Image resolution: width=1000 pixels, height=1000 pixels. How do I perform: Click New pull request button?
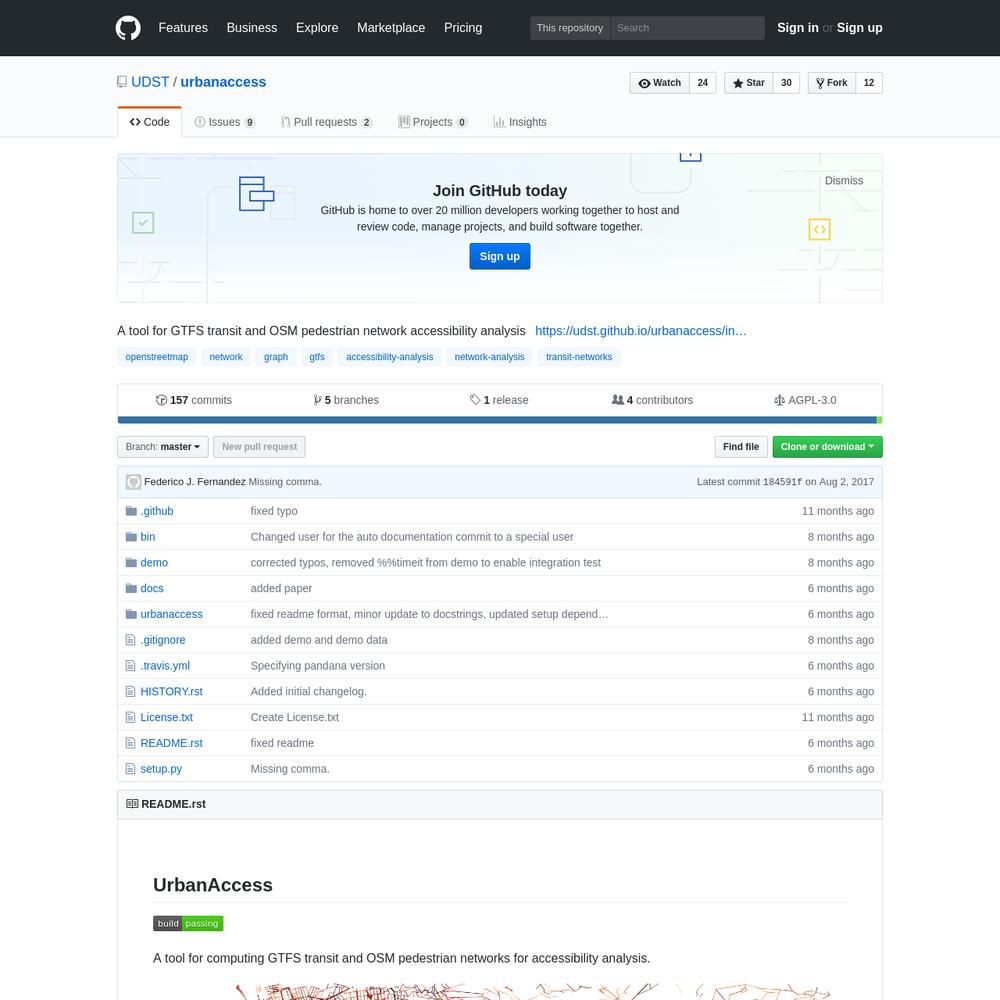[x=259, y=446]
